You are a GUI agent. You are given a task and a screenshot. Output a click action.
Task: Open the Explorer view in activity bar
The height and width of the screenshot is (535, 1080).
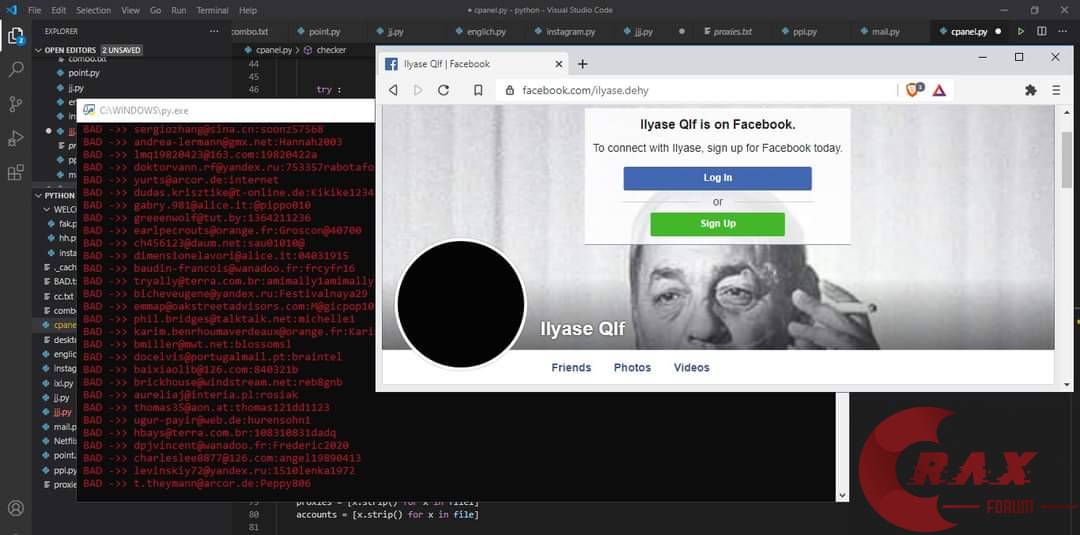point(15,36)
